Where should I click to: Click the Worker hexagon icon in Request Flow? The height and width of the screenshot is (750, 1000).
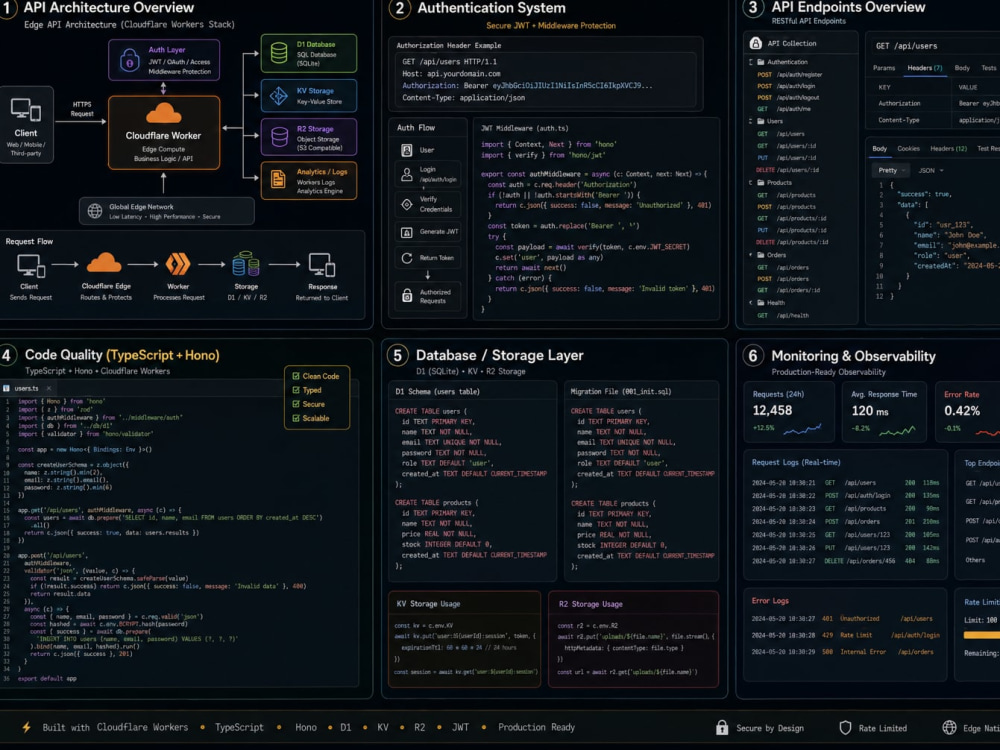[x=178, y=264]
